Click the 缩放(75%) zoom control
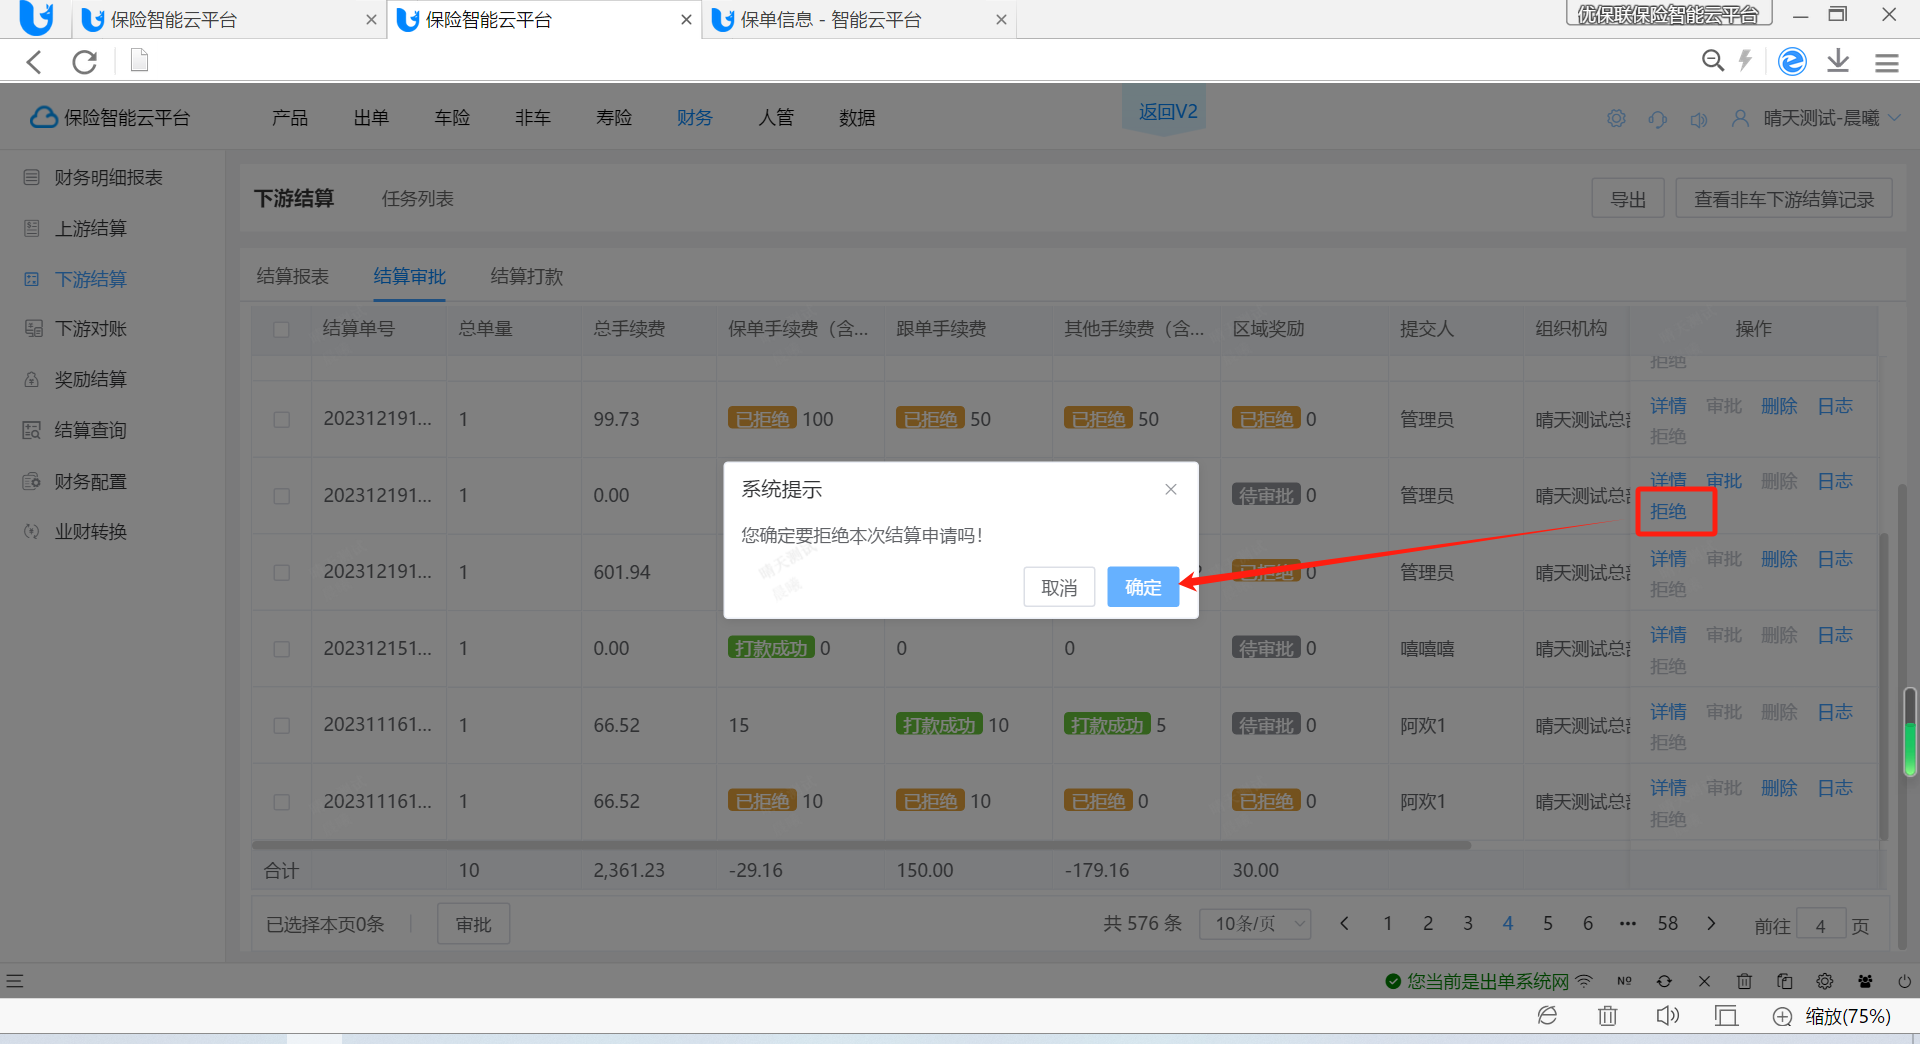Image resolution: width=1920 pixels, height=1044 pixels. 1832,1016
